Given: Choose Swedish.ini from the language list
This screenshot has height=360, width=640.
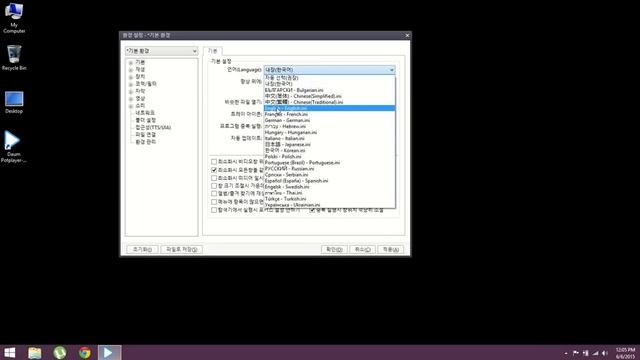Looking at the screenshot, I should pyautogui.click(x=329, y=187).
